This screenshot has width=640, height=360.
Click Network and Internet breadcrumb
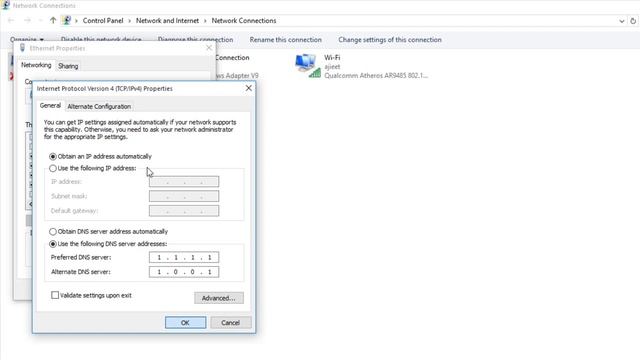167,20
